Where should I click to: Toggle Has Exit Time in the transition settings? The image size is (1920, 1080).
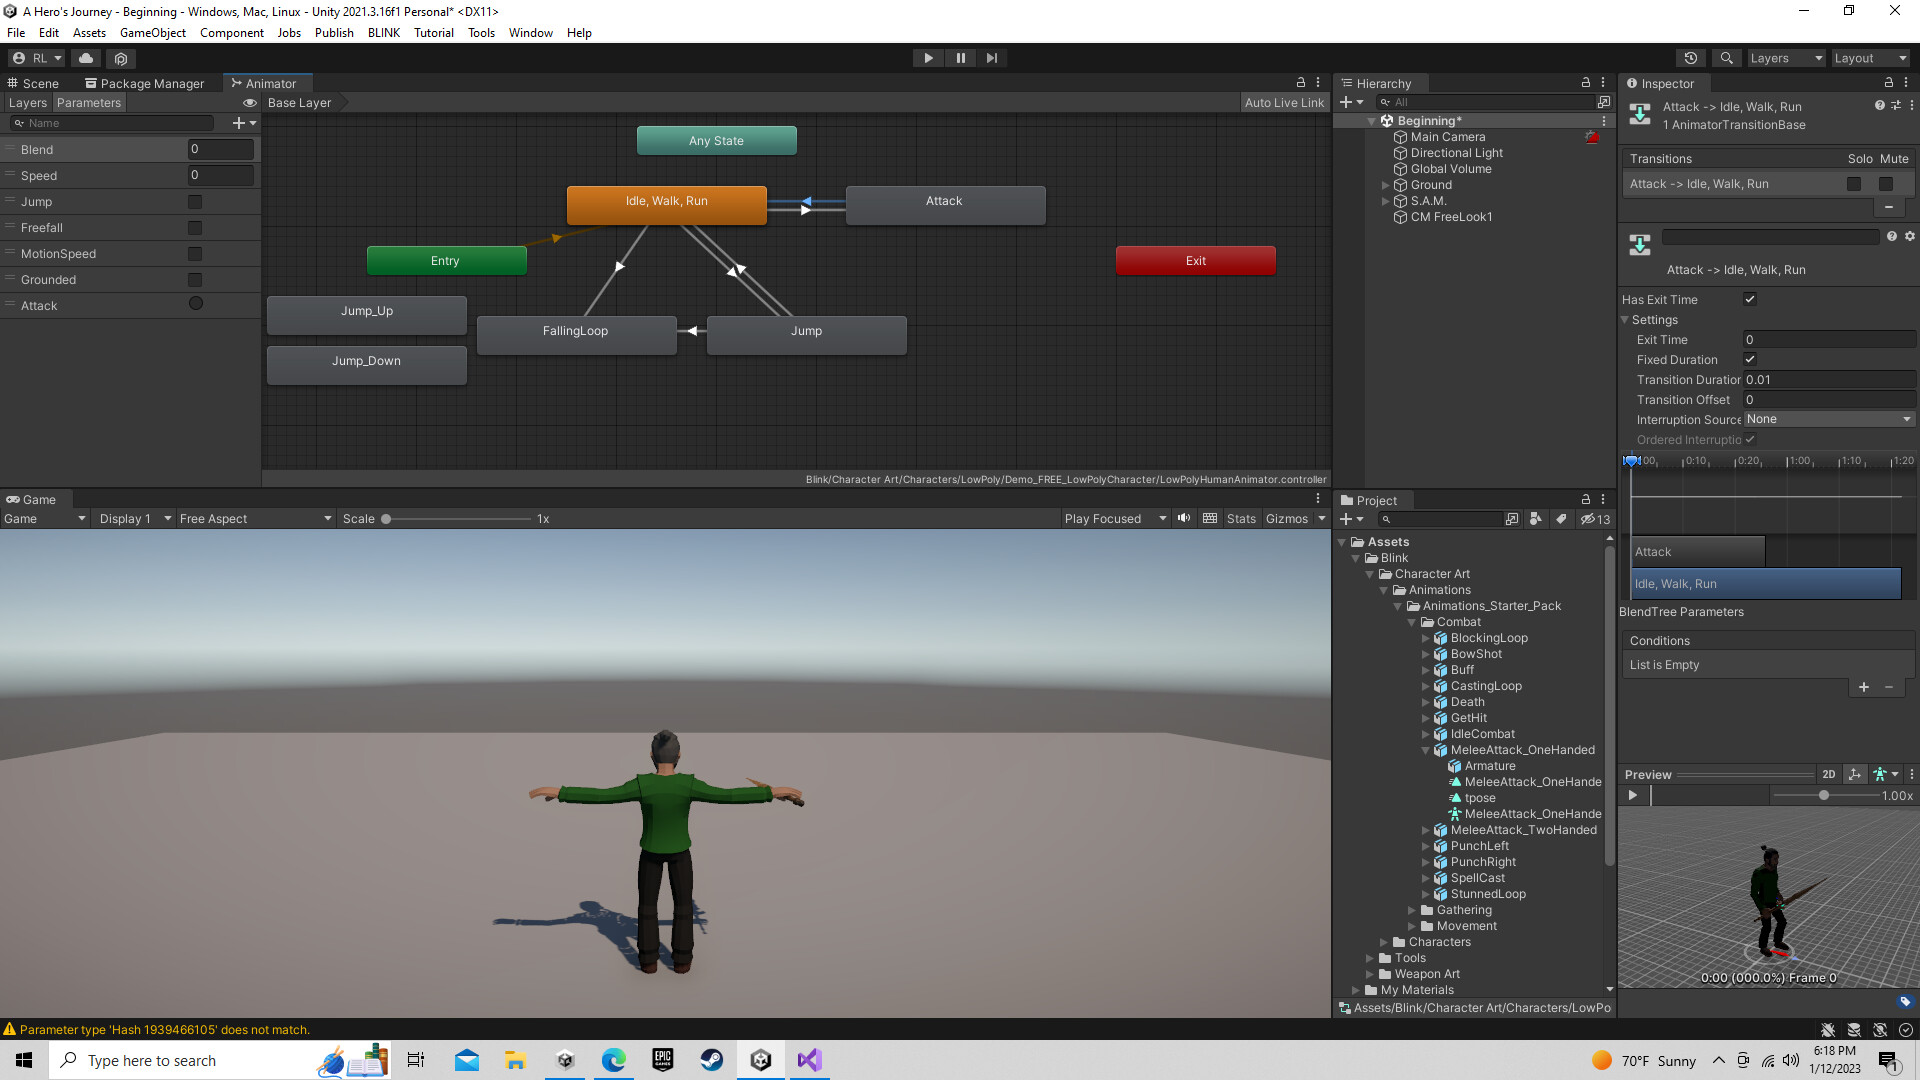pyautogui.click(x=1749, y=299)
